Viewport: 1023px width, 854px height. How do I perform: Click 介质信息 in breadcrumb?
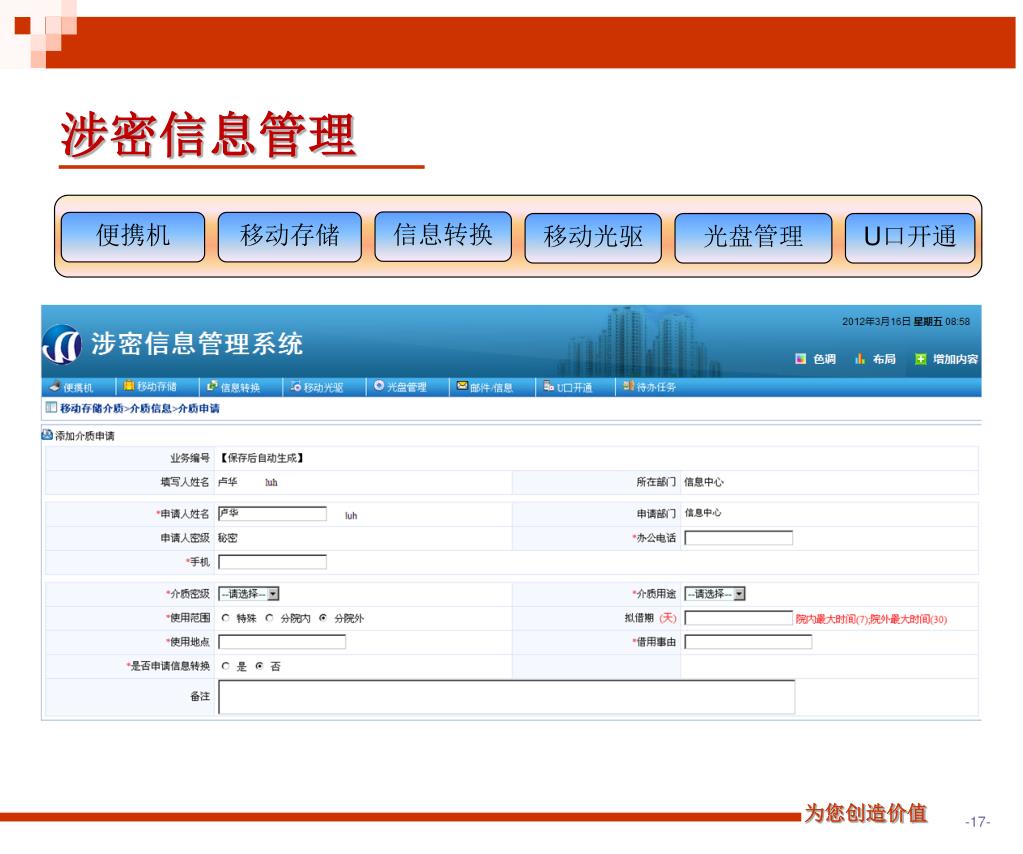coord(151,408)
